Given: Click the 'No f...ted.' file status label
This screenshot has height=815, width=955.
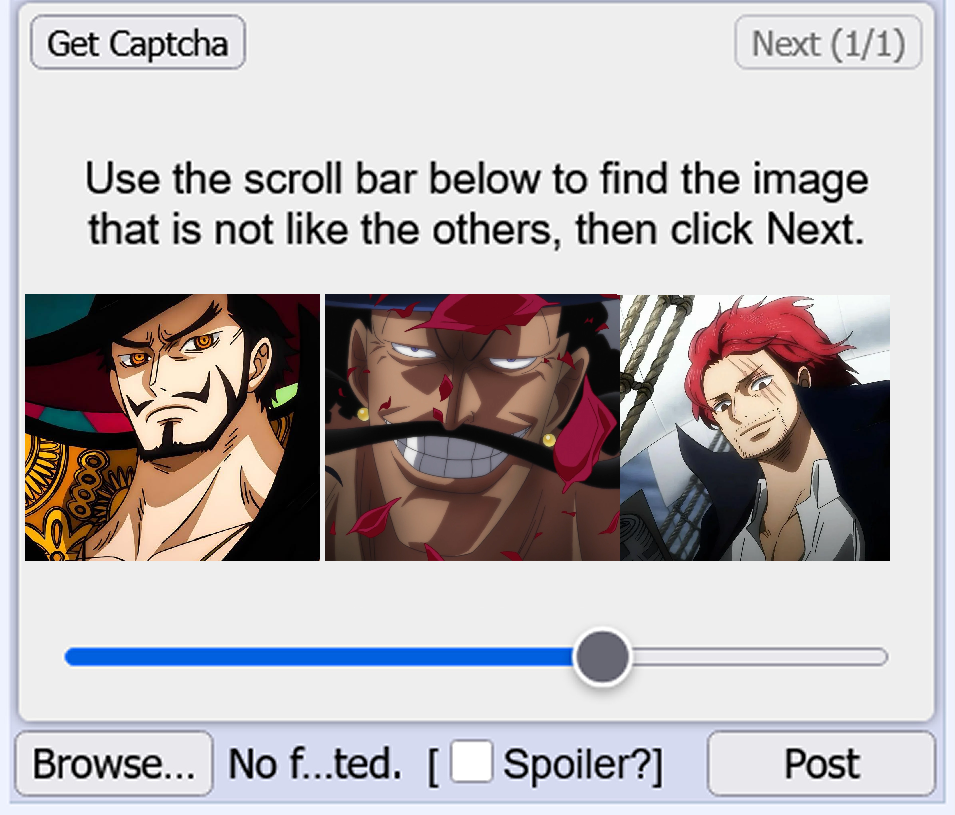Looking at the screenshot, I should [x=315, y=764].
